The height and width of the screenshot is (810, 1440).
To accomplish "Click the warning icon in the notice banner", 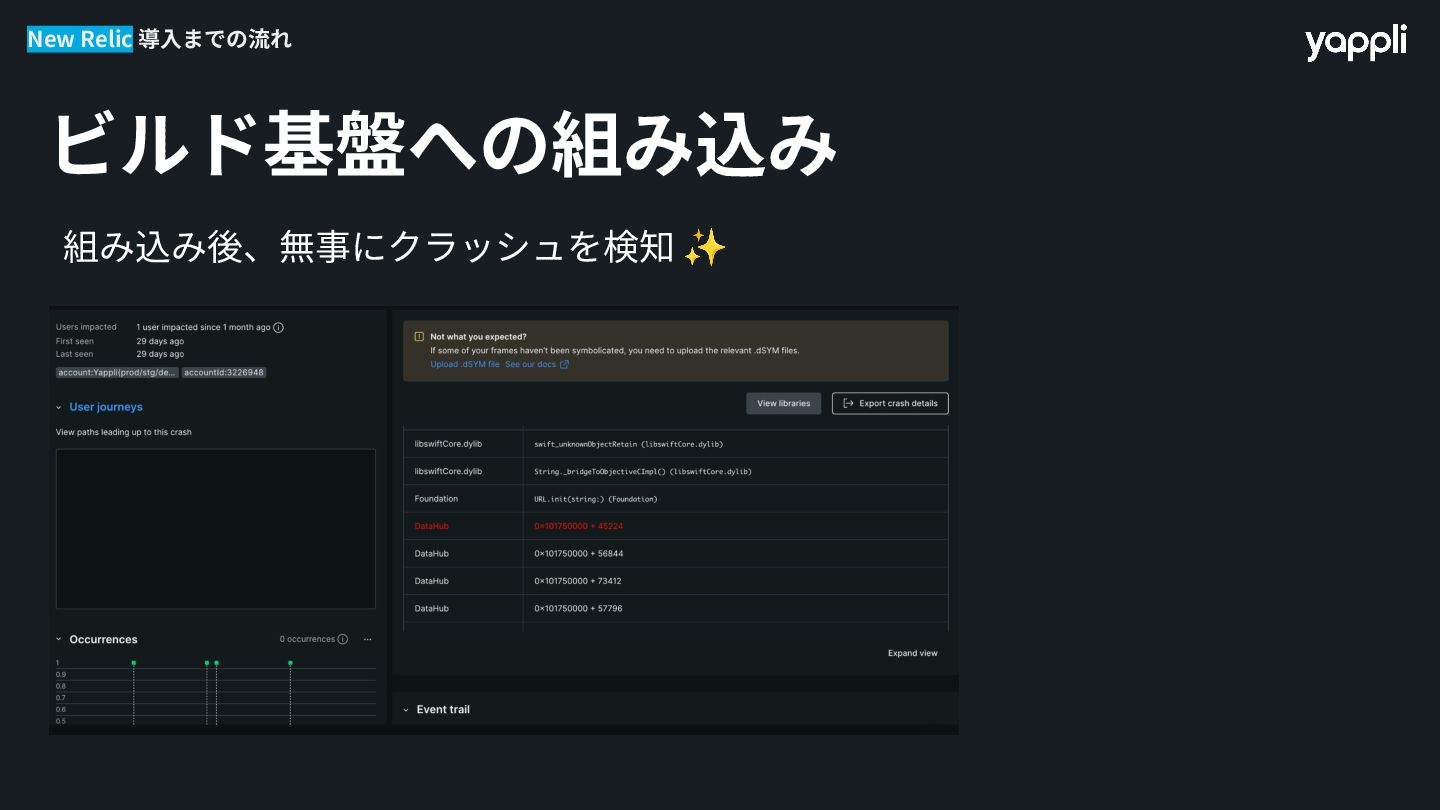I will click(x=419, y=337).
